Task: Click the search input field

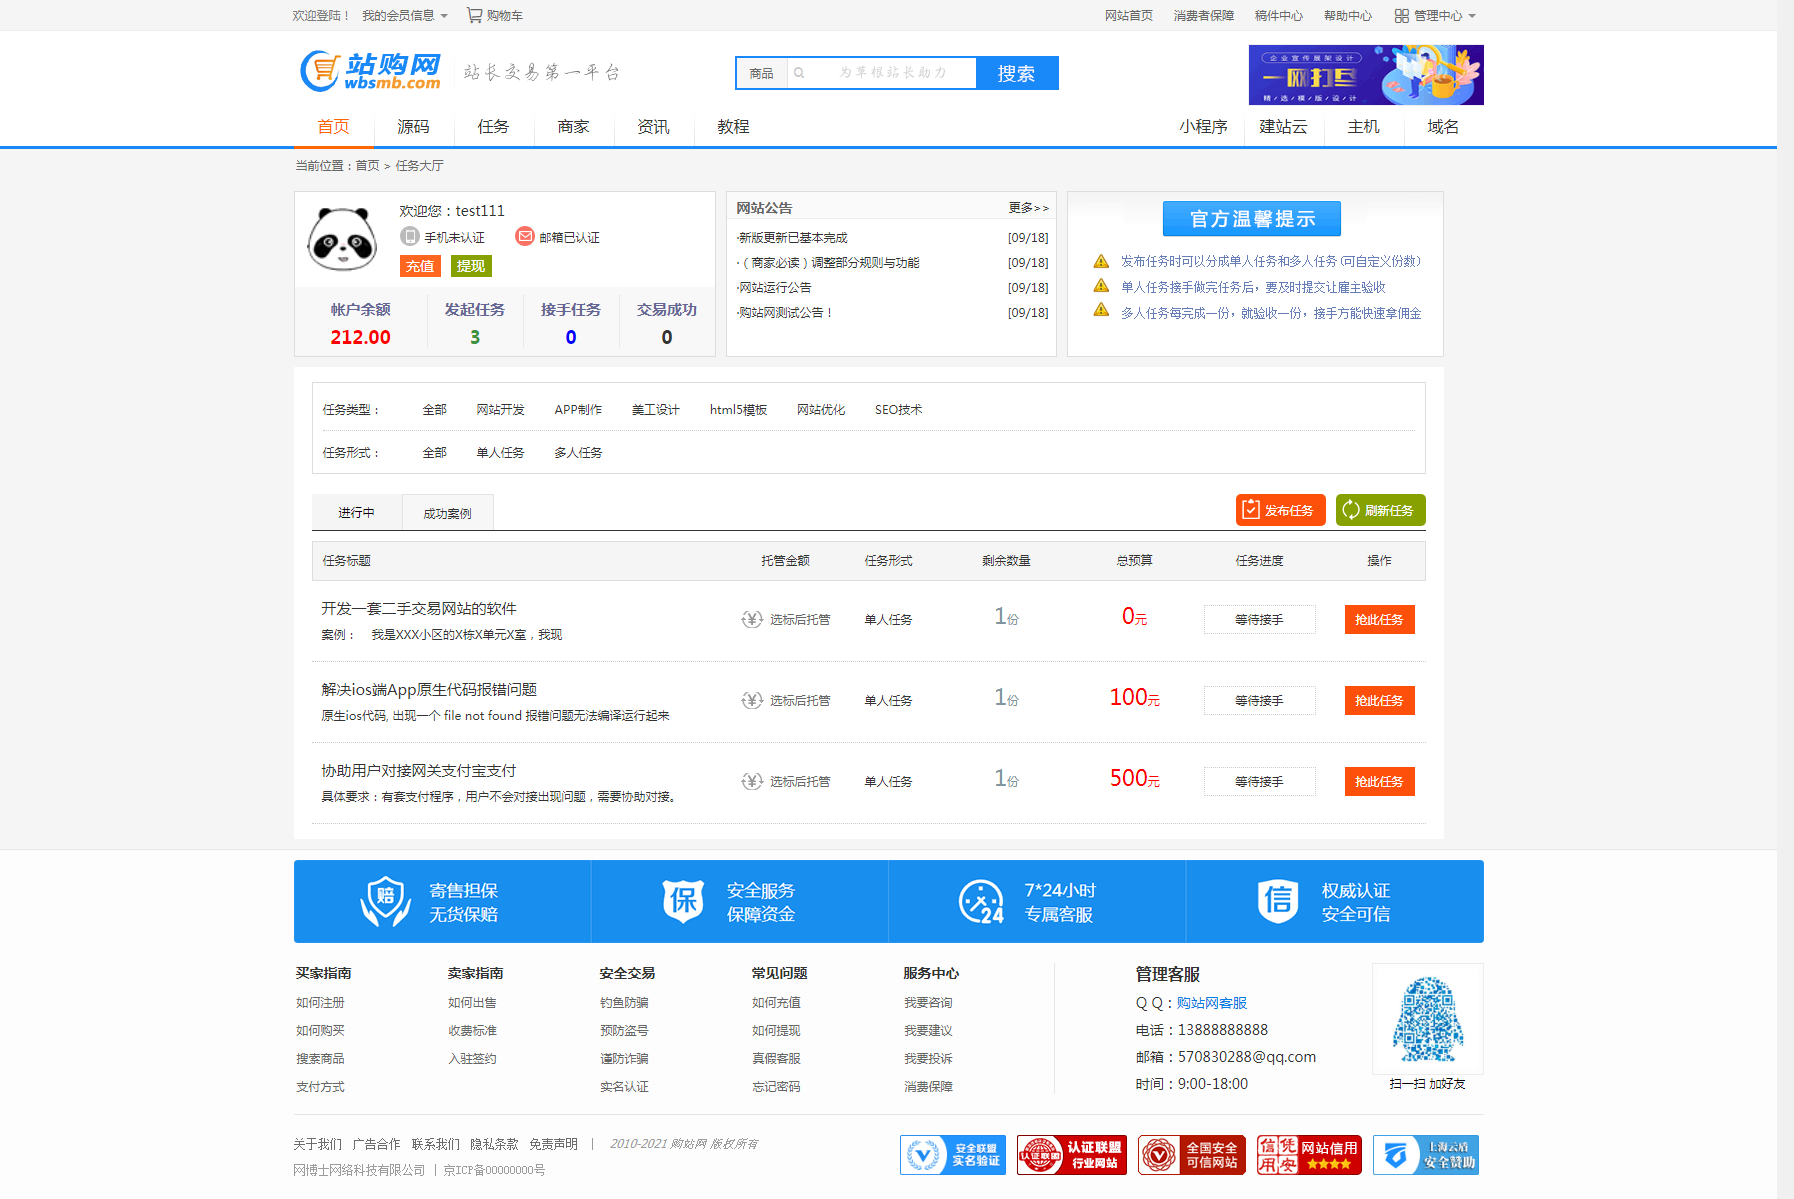Action: 882,73
